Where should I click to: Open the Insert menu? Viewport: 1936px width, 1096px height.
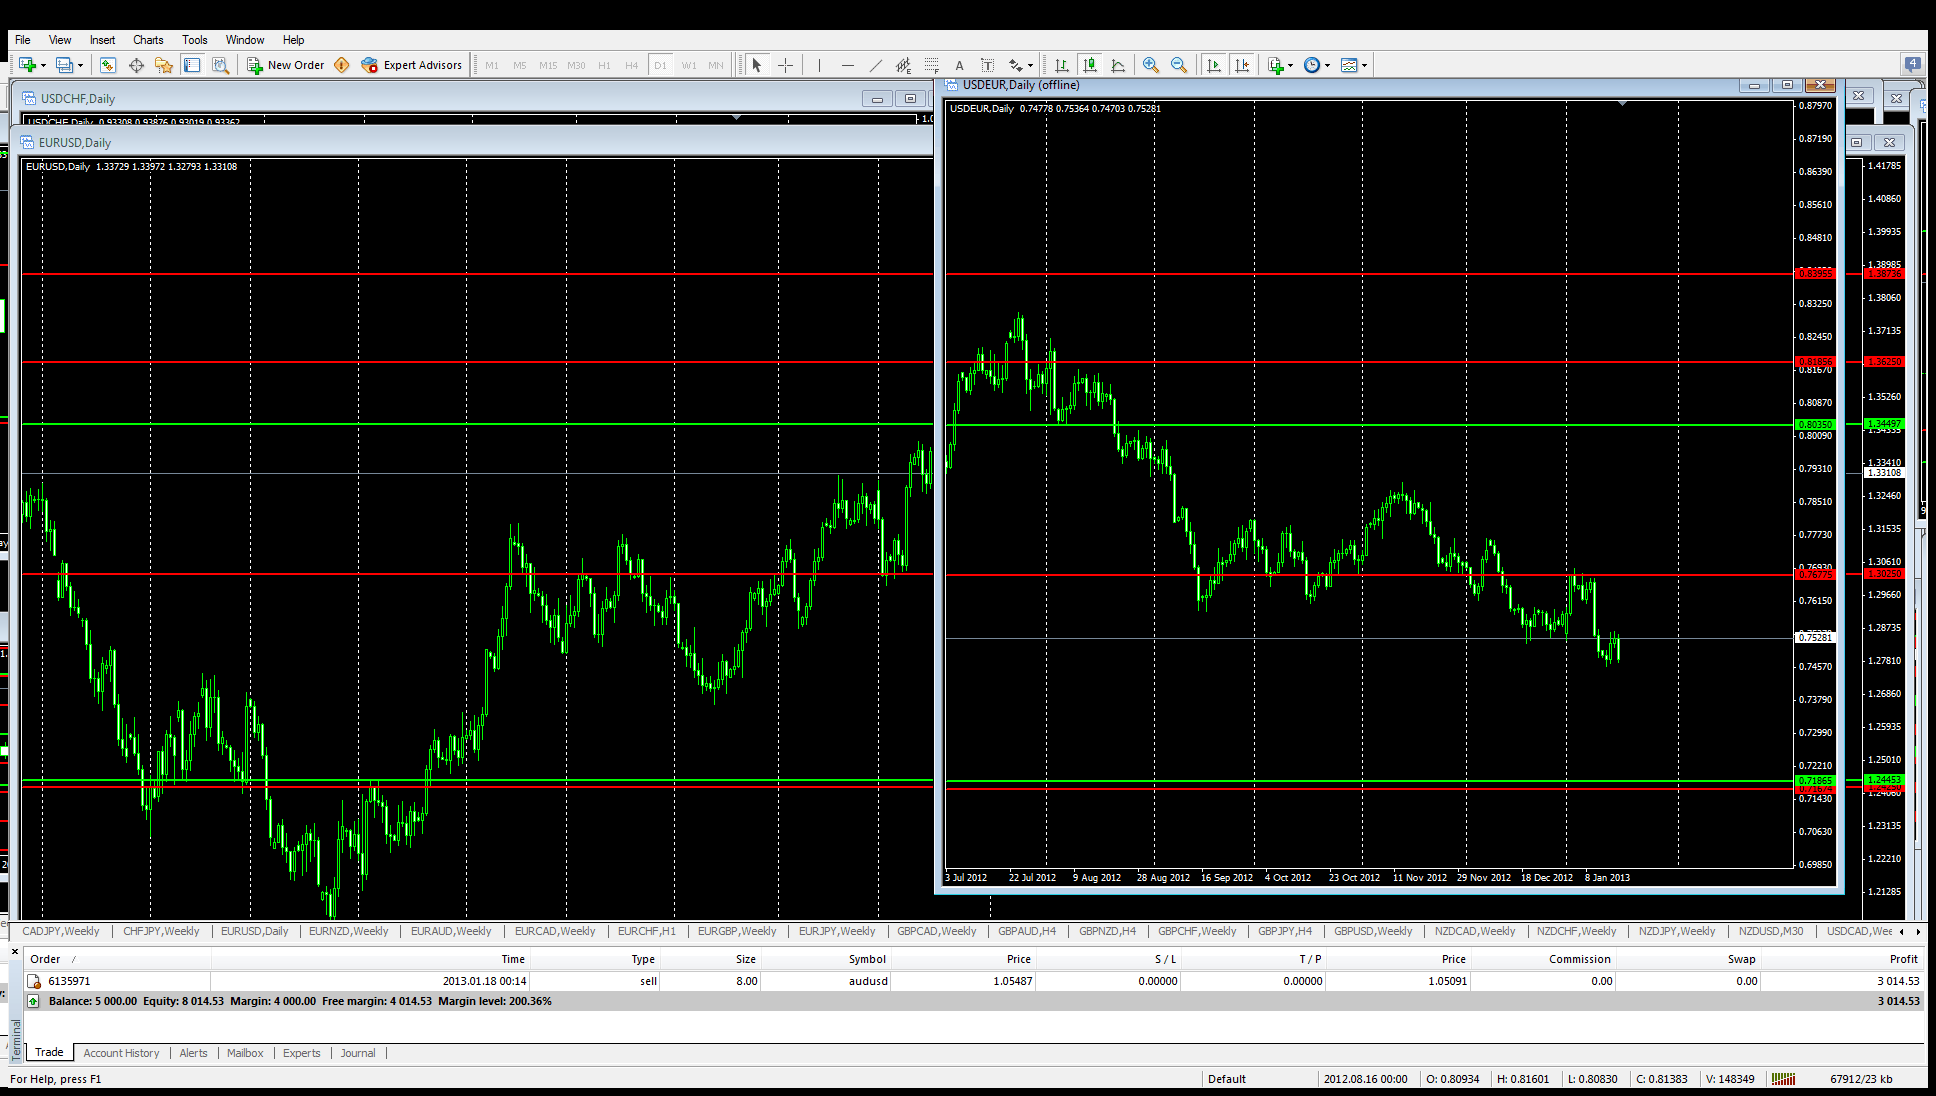pyautogui.click(x=102, y=40)
